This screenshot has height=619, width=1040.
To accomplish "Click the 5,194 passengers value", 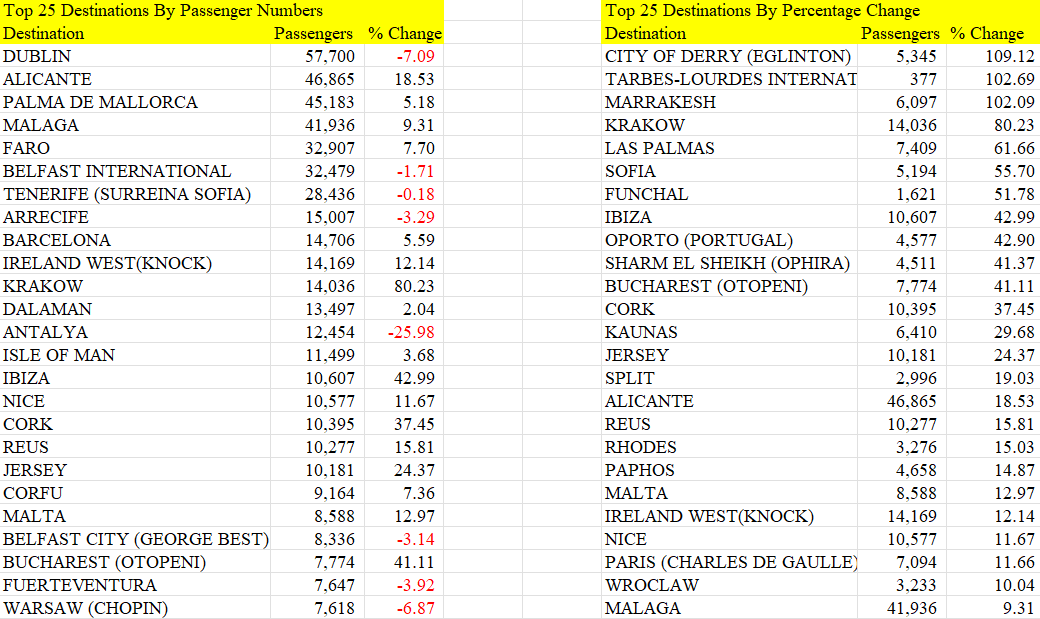I will point(916,171).
